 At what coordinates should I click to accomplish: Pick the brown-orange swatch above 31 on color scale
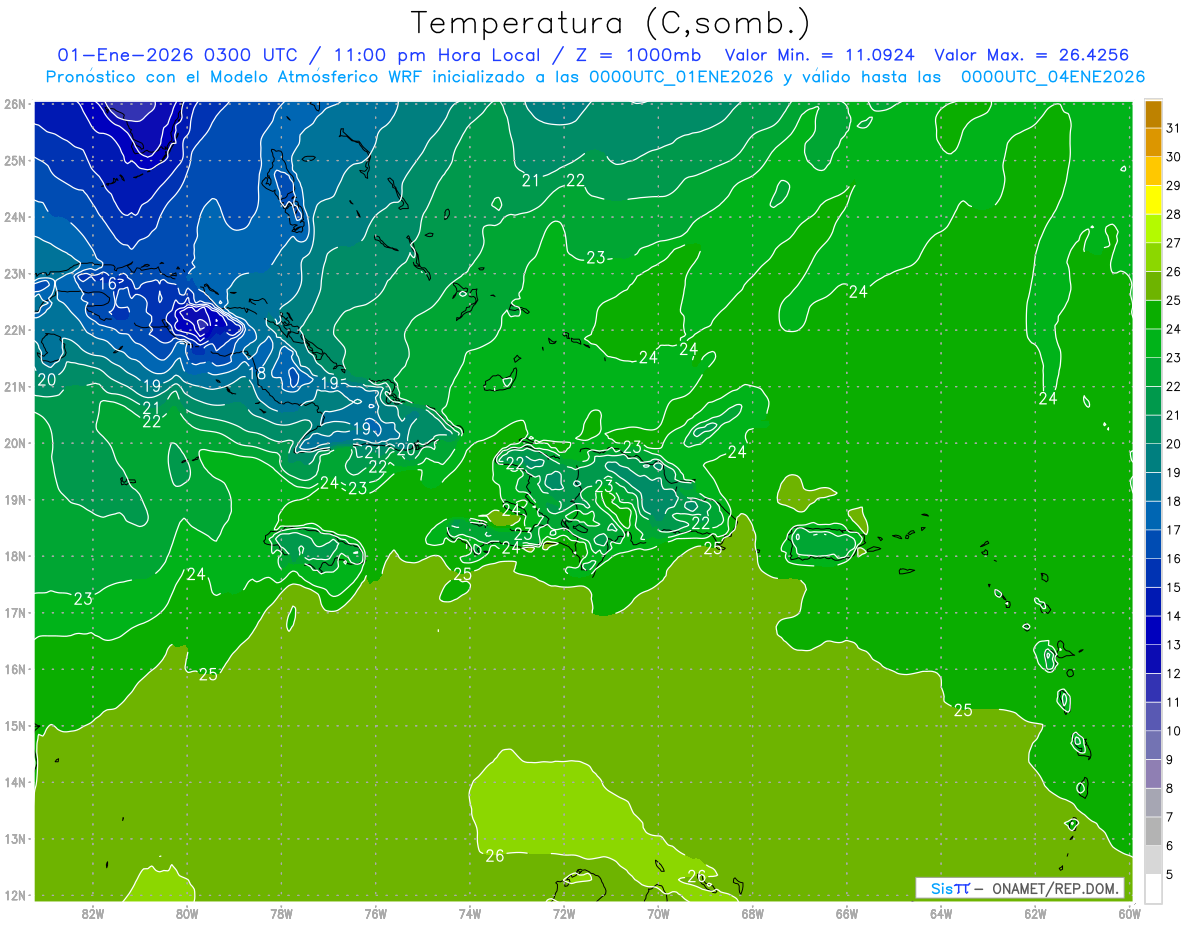pos(1153,114)
